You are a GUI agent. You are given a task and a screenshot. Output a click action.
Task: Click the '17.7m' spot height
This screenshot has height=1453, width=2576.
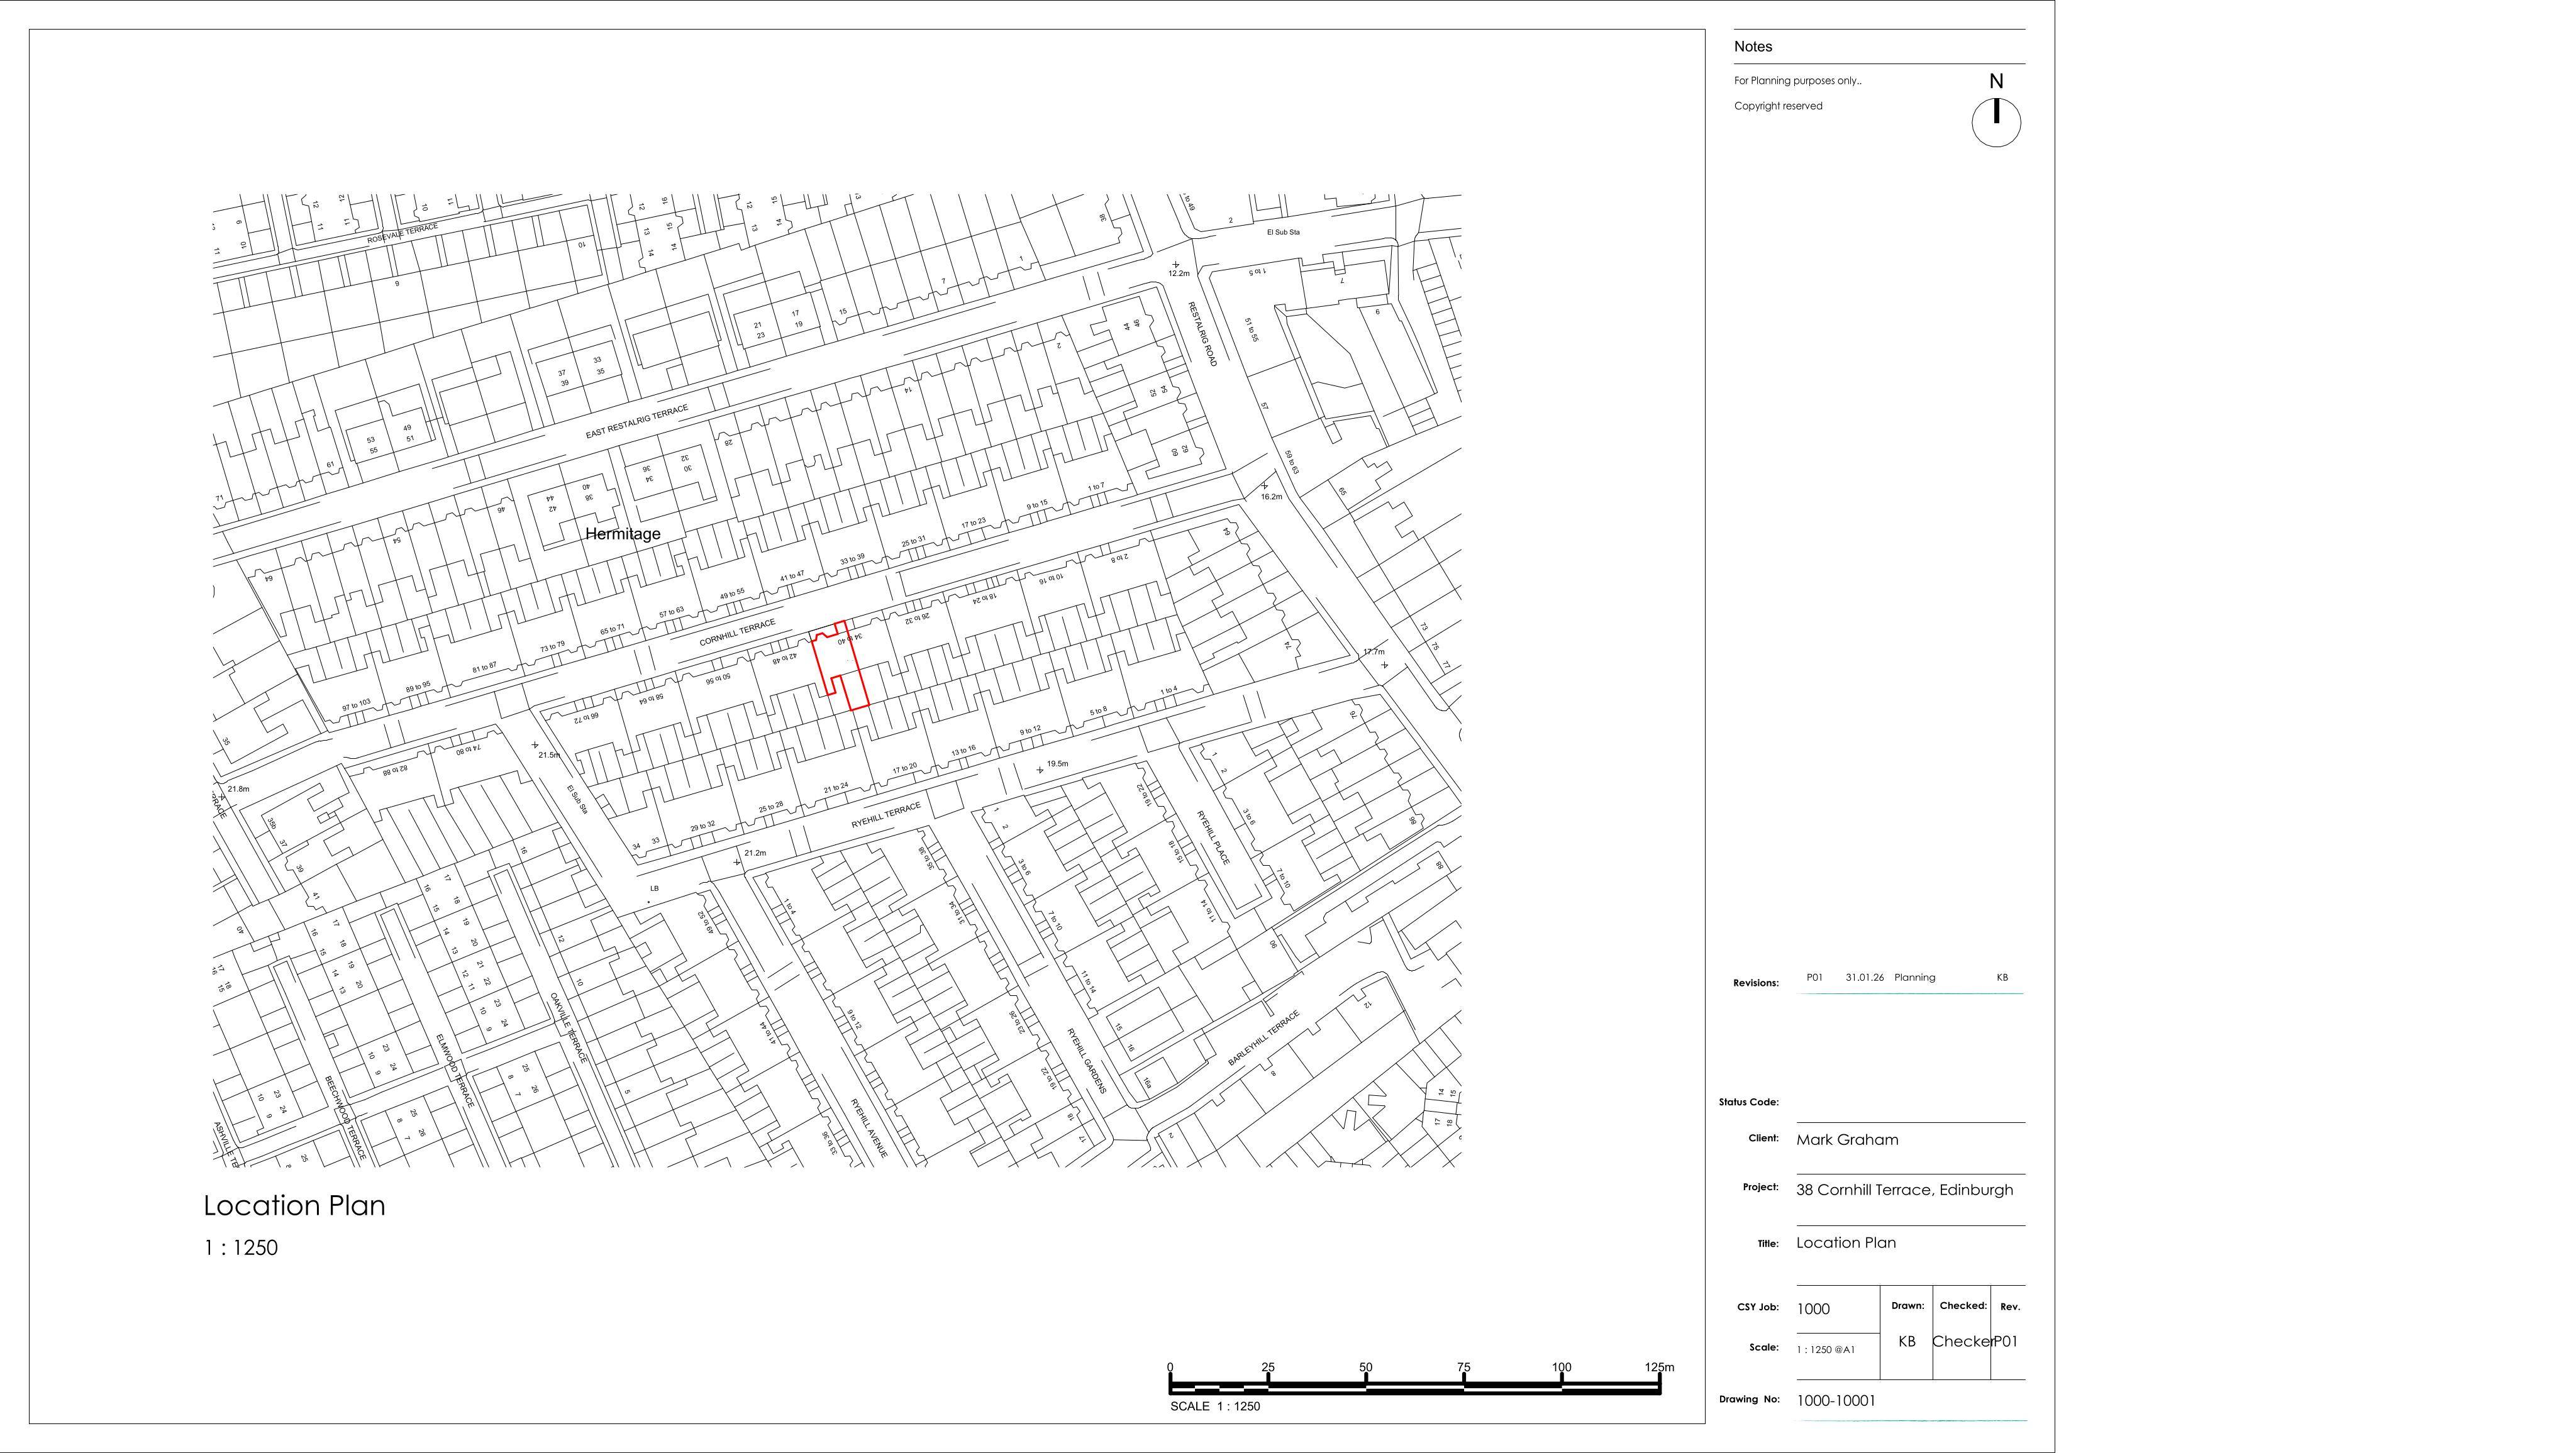[1374, 652]
